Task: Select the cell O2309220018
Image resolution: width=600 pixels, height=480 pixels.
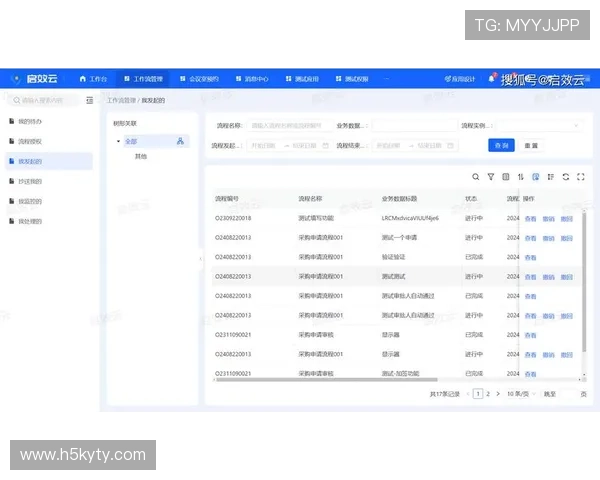Action: (x=233, y=218)
